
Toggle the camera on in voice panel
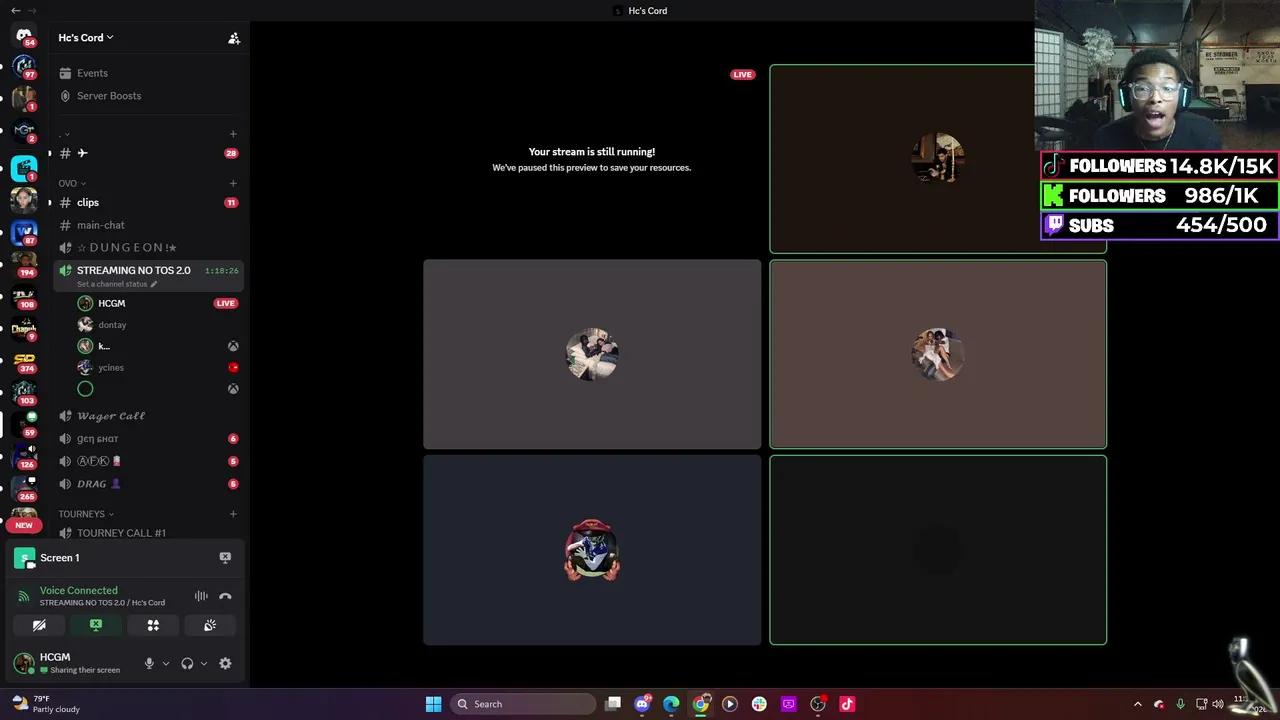tap(39, 625)
